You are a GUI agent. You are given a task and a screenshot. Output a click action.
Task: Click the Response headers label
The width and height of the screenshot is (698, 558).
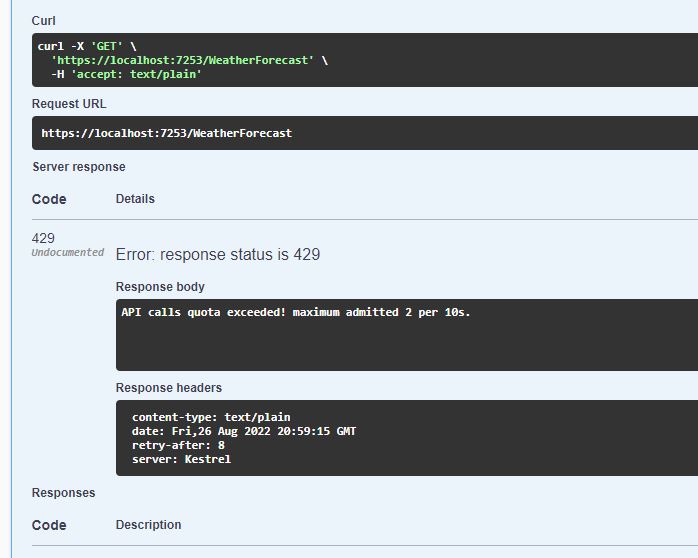[169, 388]
